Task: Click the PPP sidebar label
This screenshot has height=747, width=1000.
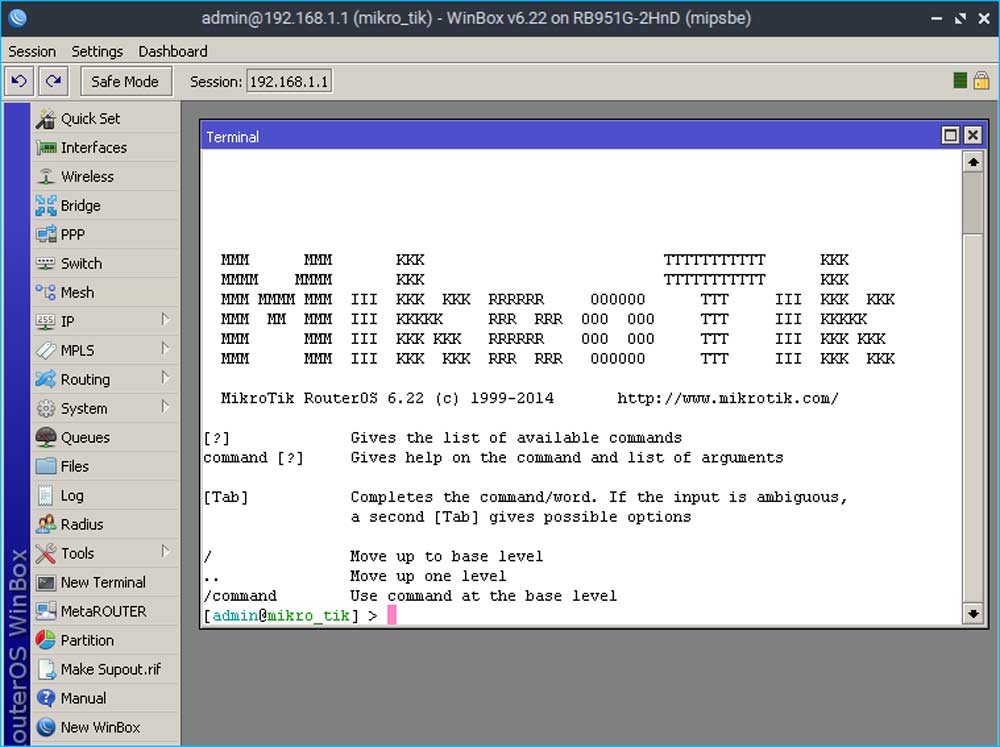Action: pos(73,235)
